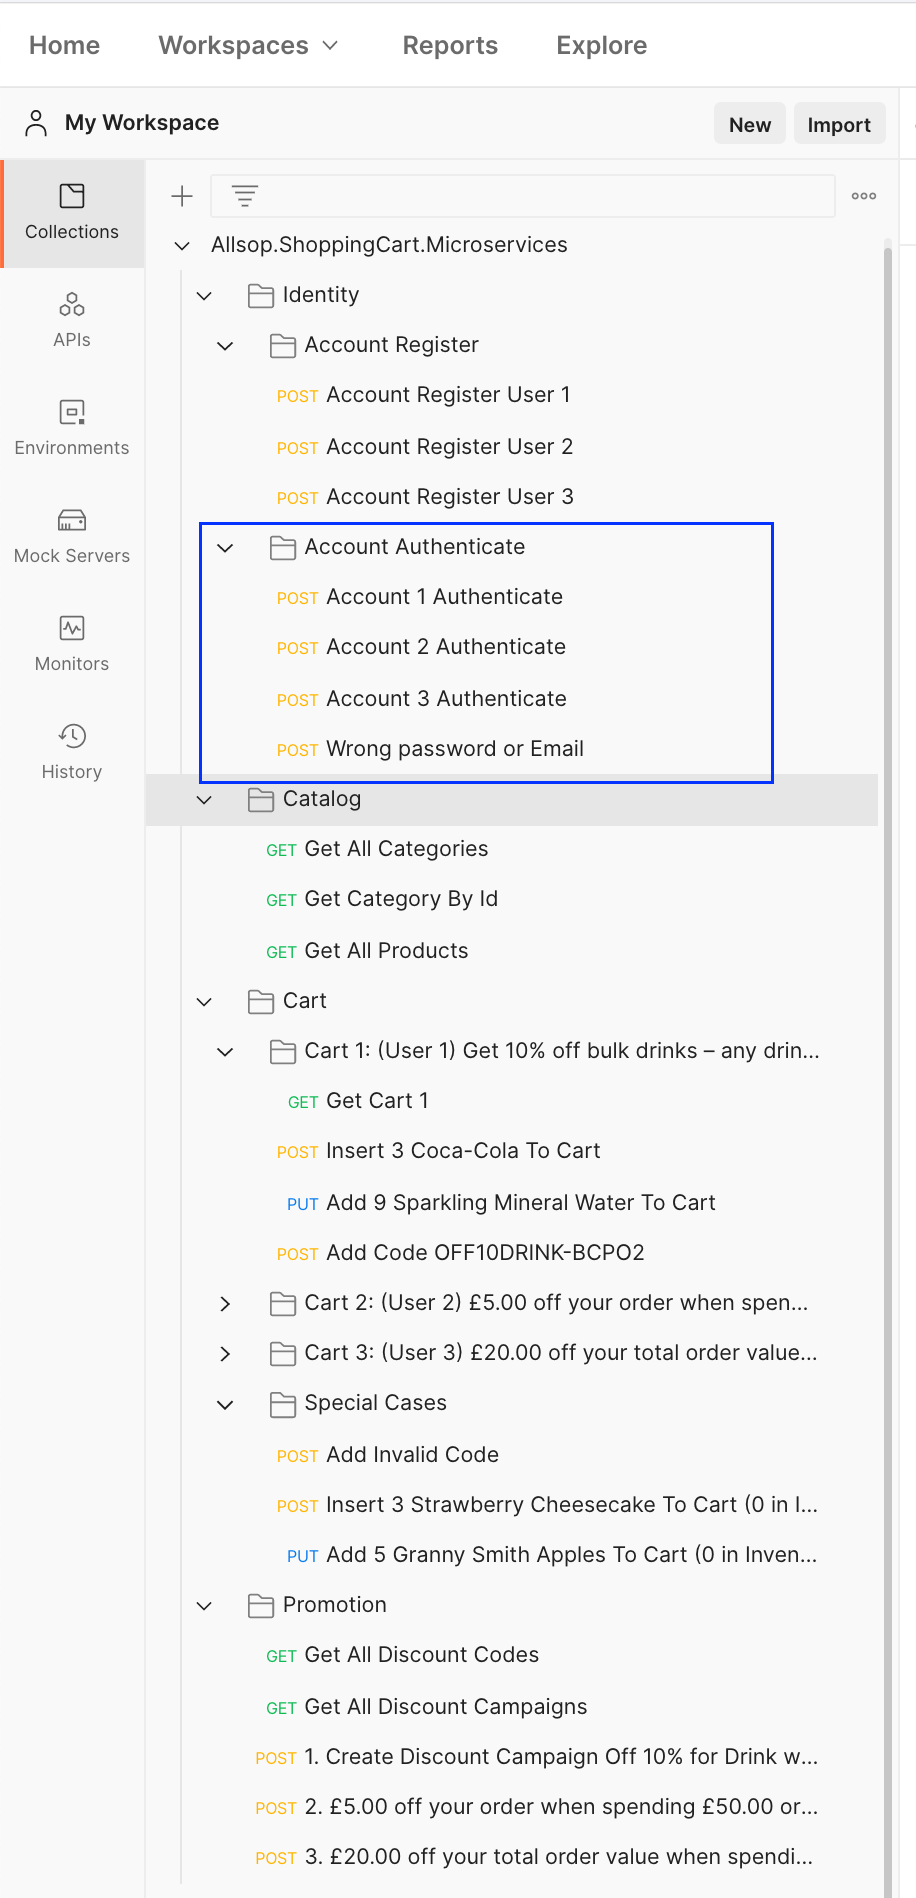Open the History sidebar section
Image resolution: width=916 pixels, height=1898 pixels.
pyautogui.click(x=72, y=752)
